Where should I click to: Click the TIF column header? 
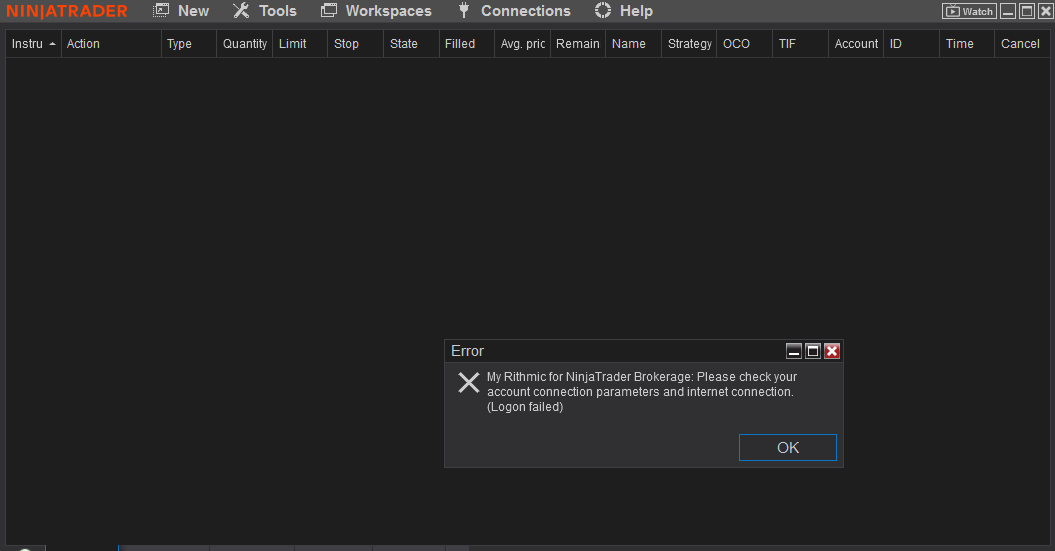coord(800,44)
